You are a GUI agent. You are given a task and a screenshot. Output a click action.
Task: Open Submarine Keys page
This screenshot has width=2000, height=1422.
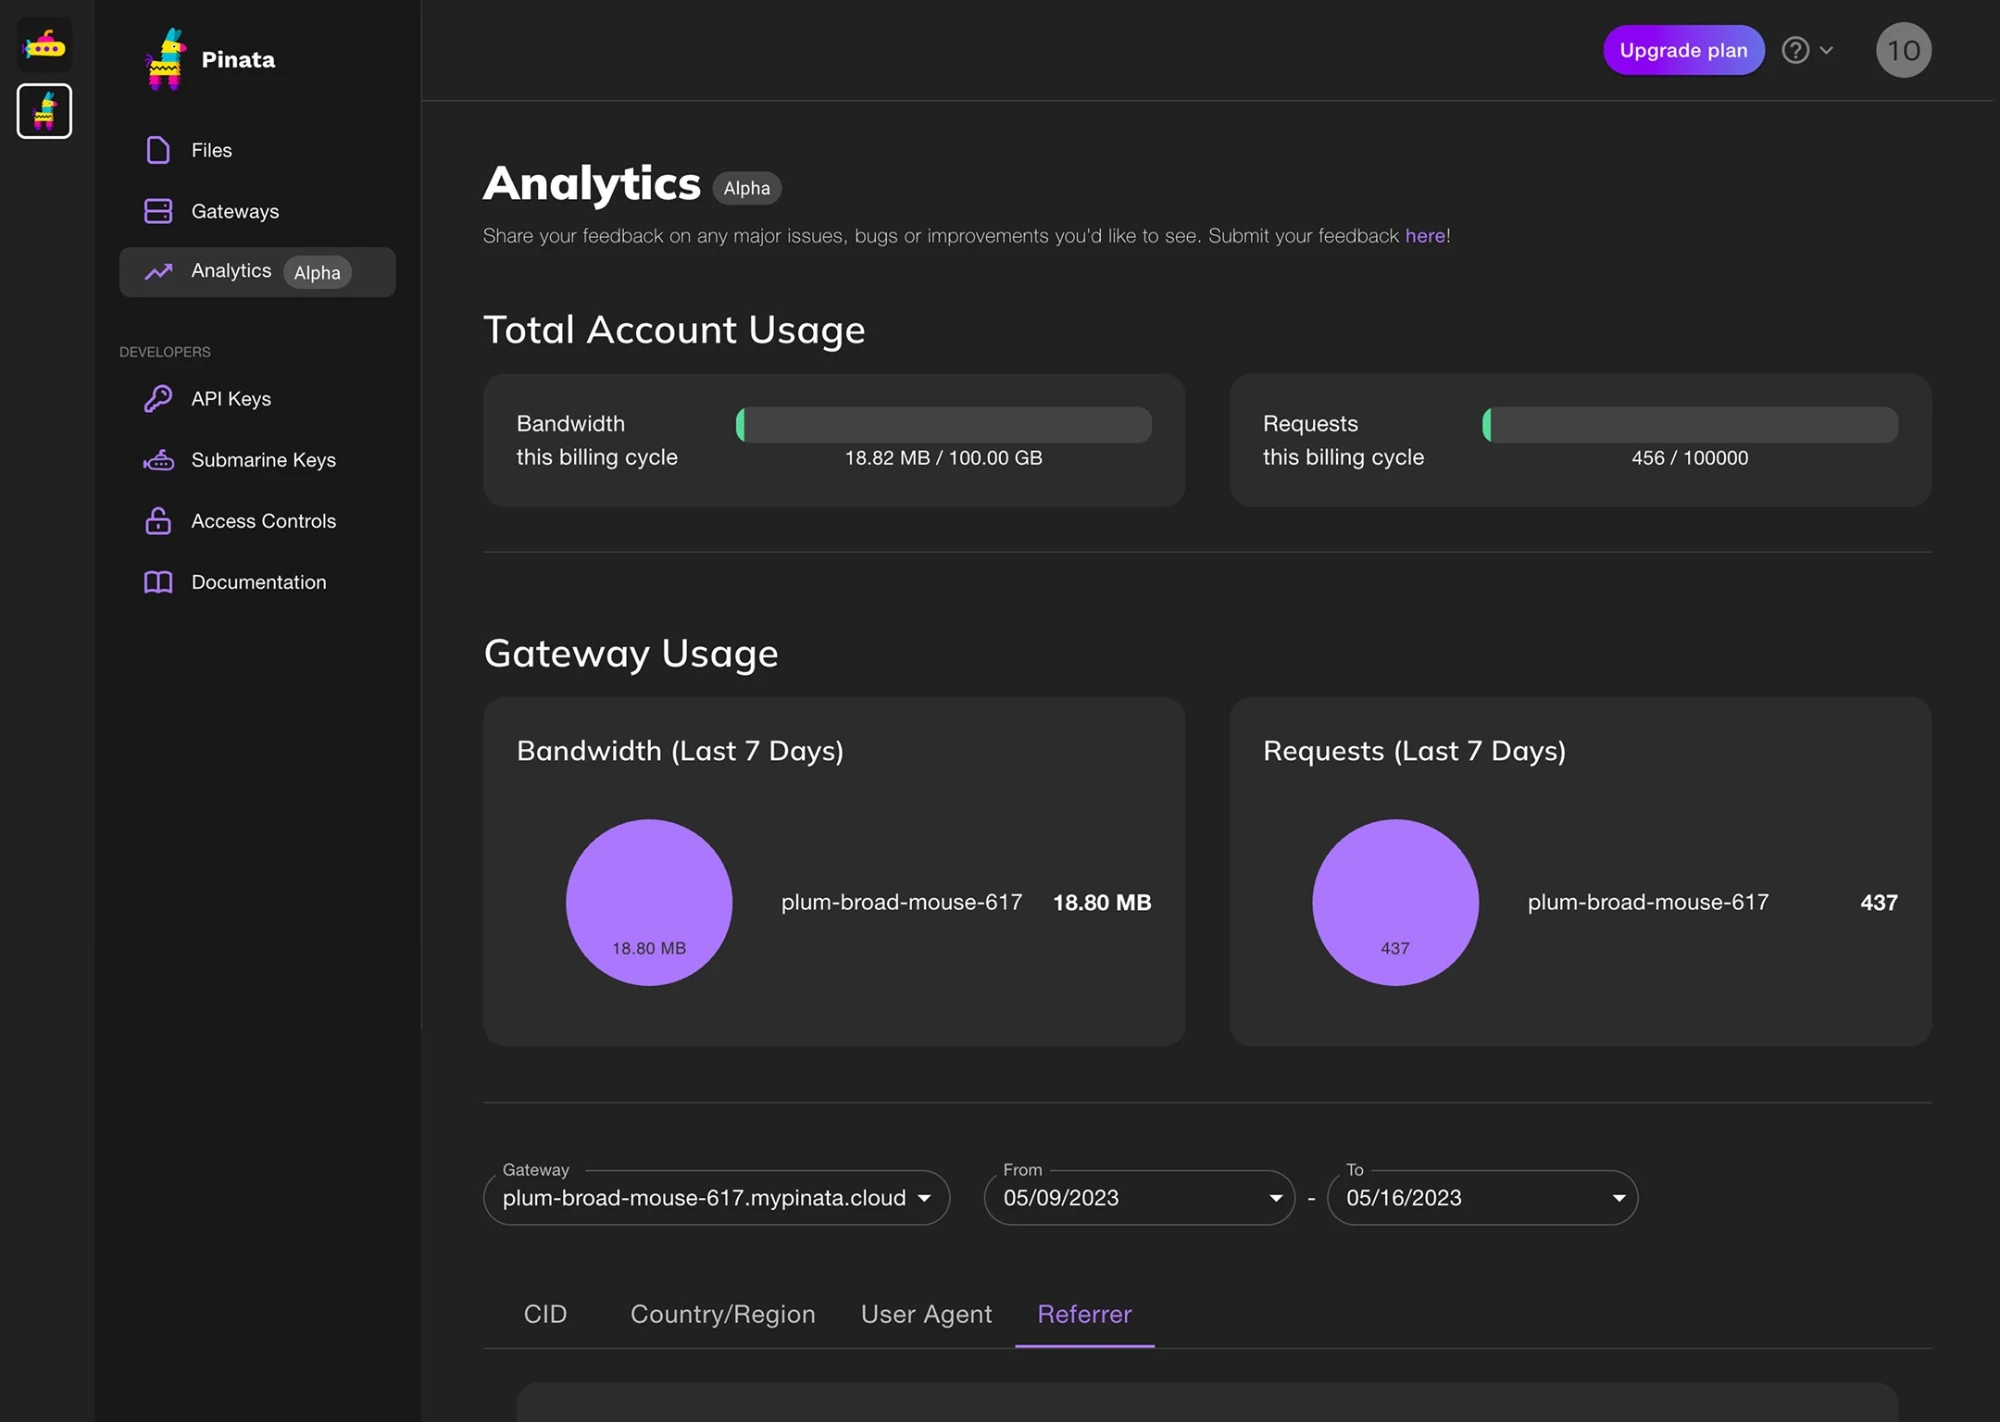click(257, 460)
